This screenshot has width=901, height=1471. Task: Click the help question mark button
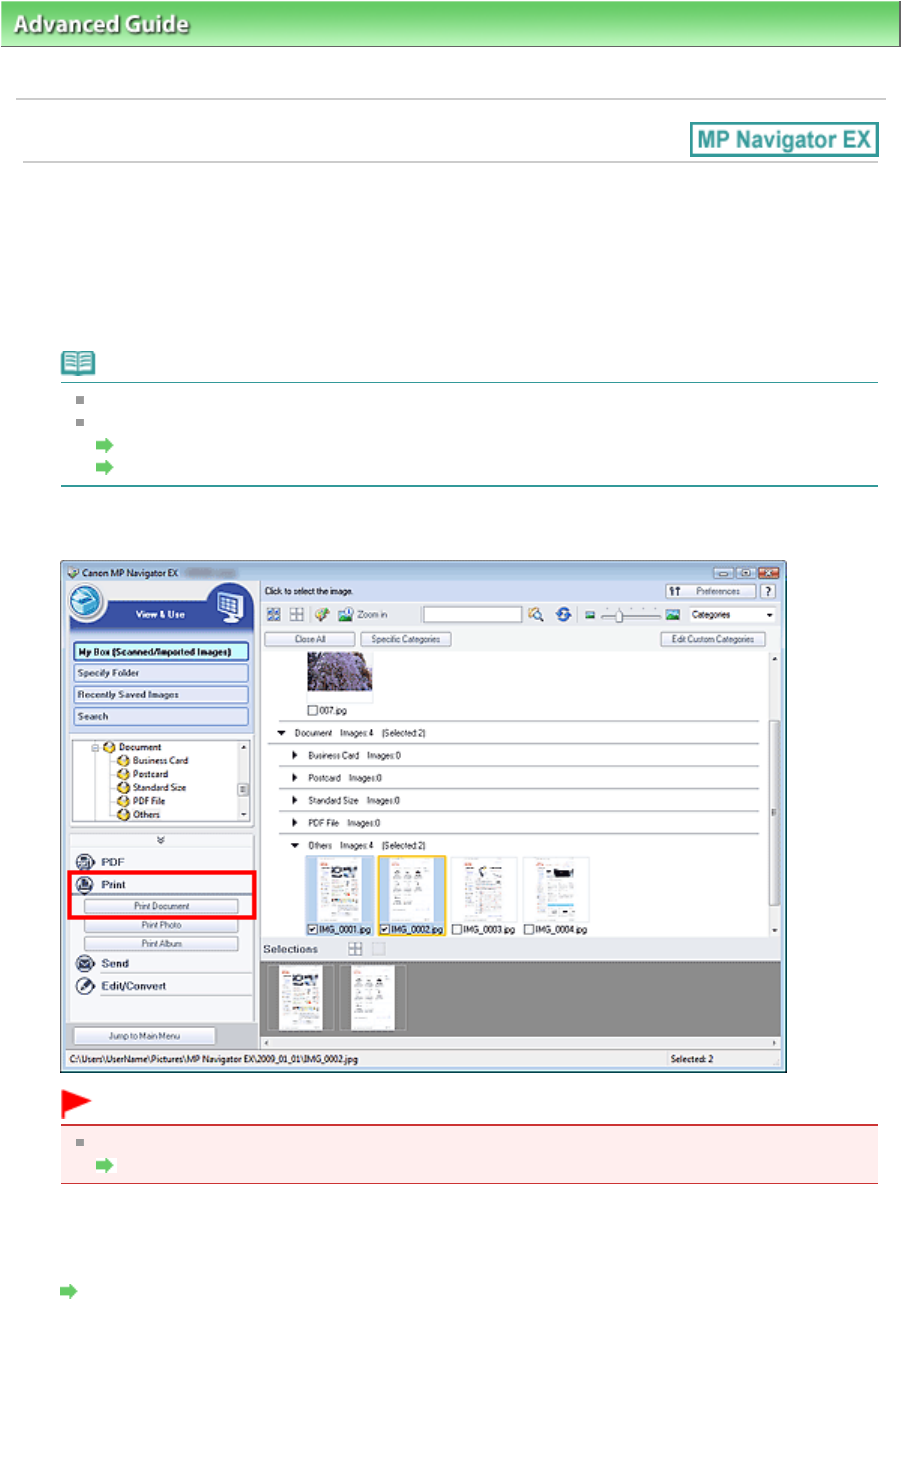[x=768, y=591]
